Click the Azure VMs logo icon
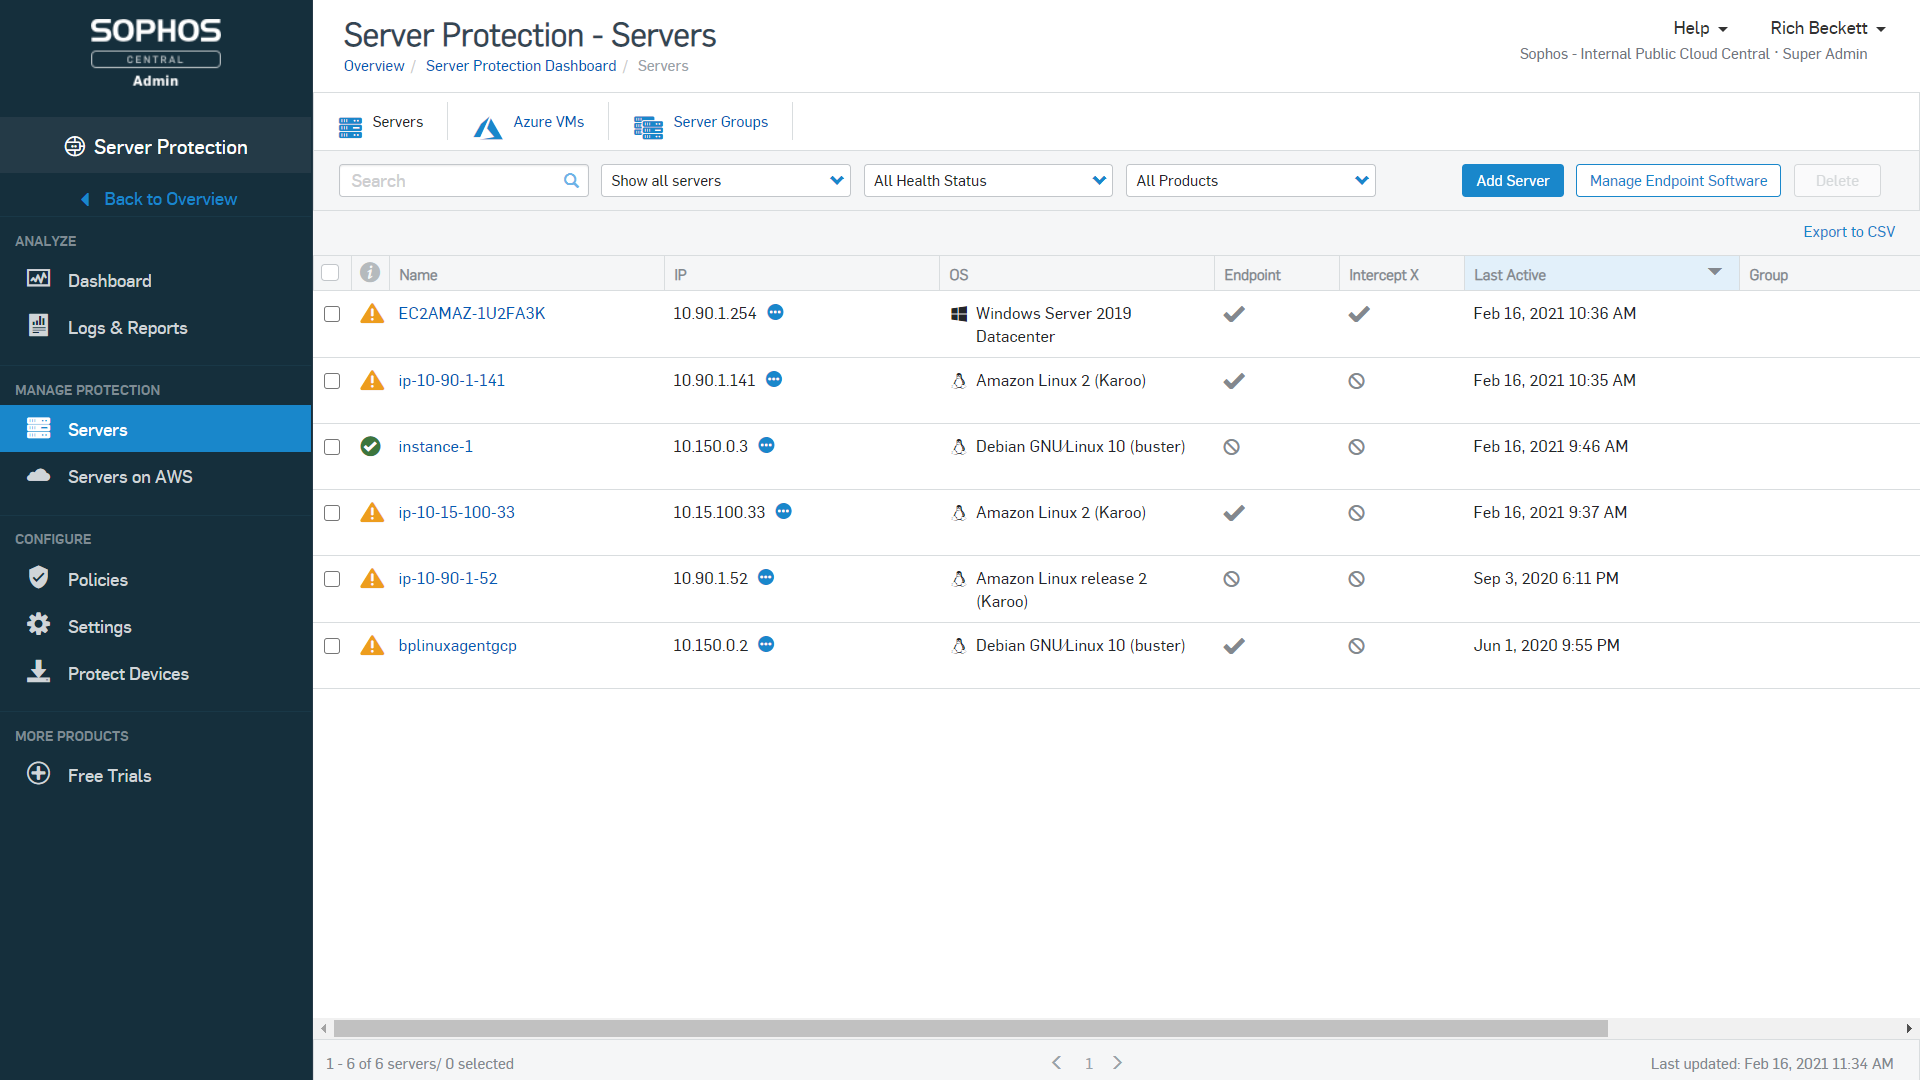The width and height of the screenshot is (1920, 1080). (x=488, y=127)
